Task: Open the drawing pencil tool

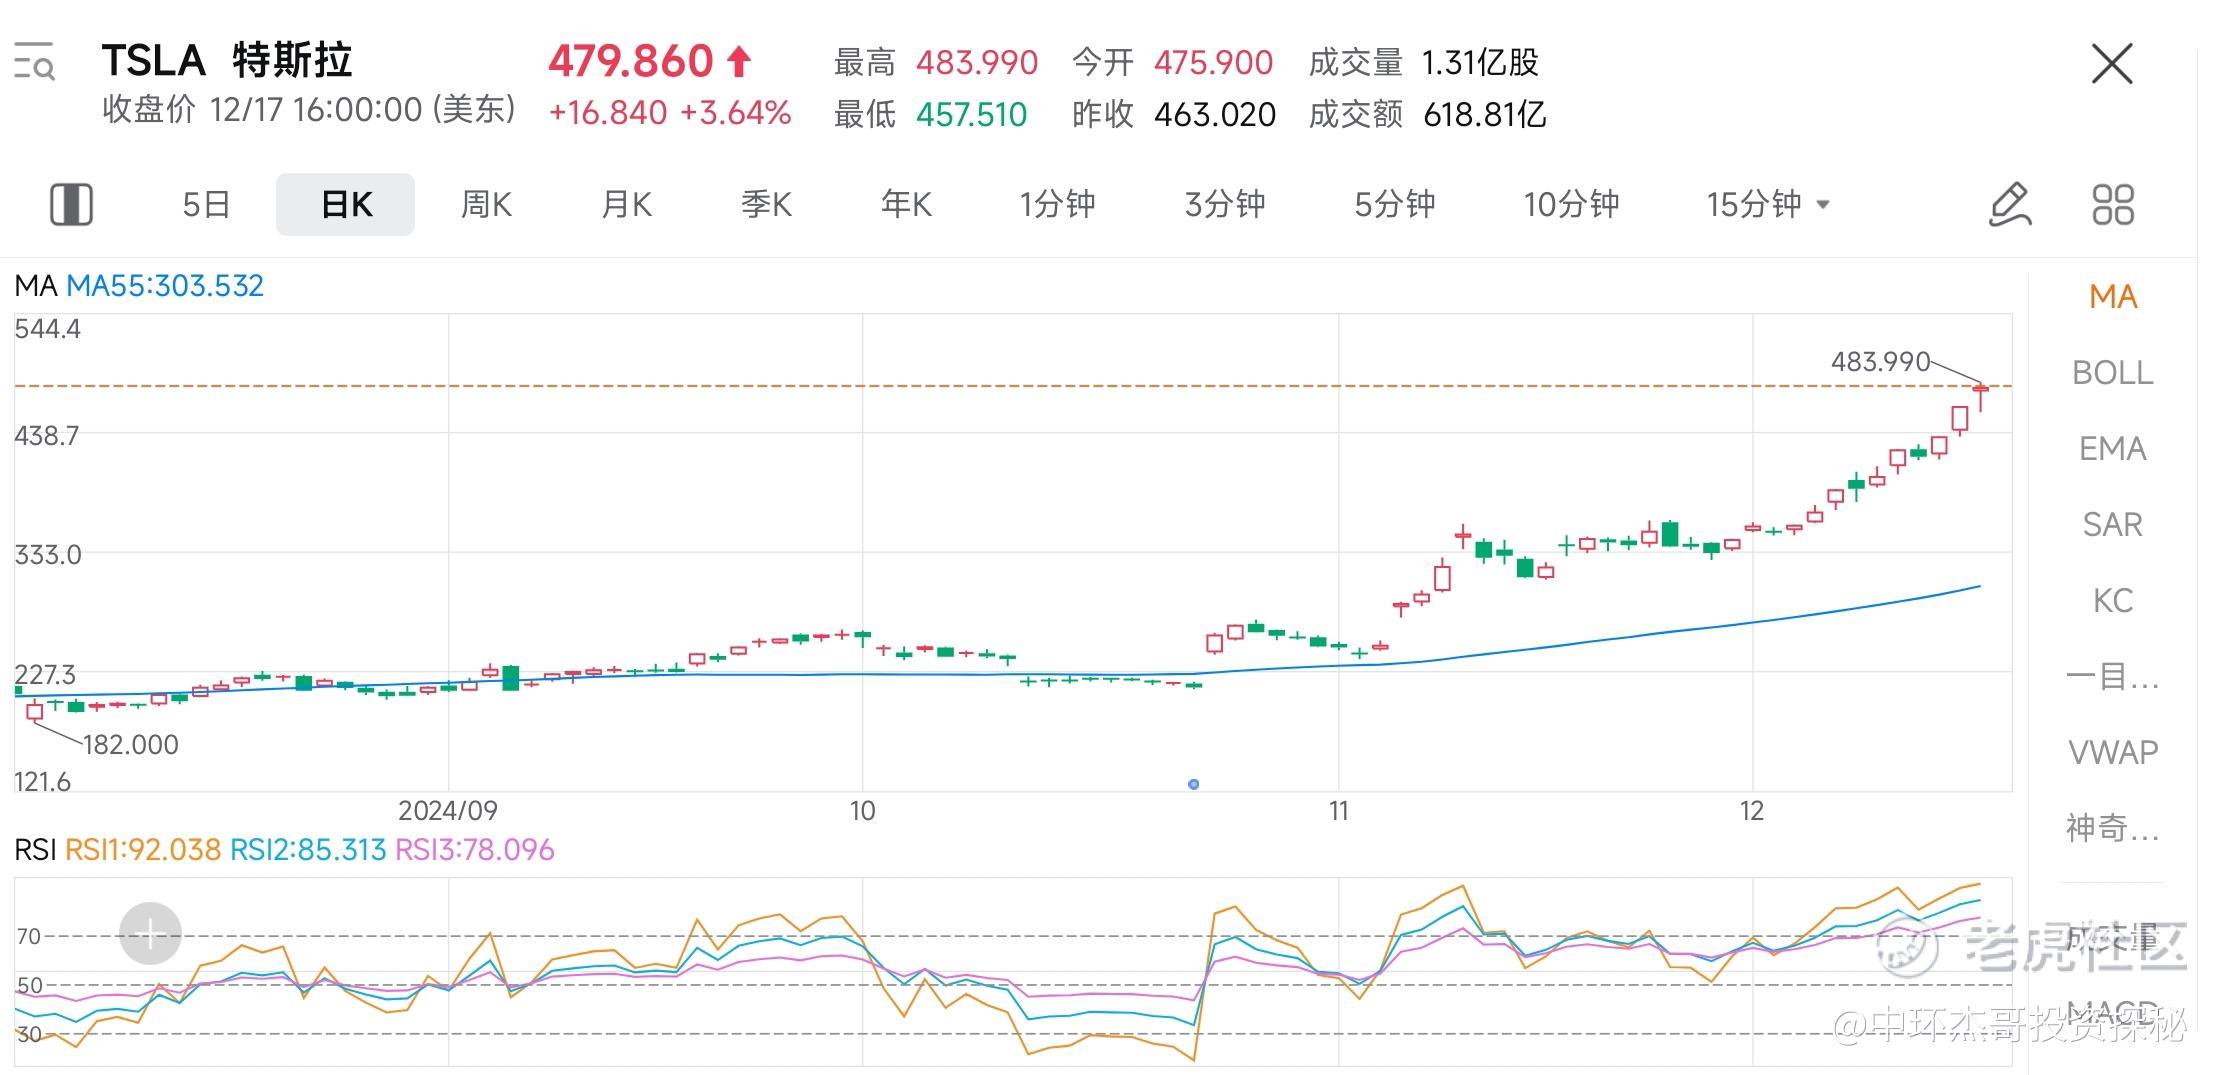Action: [x=2010, y=204]
